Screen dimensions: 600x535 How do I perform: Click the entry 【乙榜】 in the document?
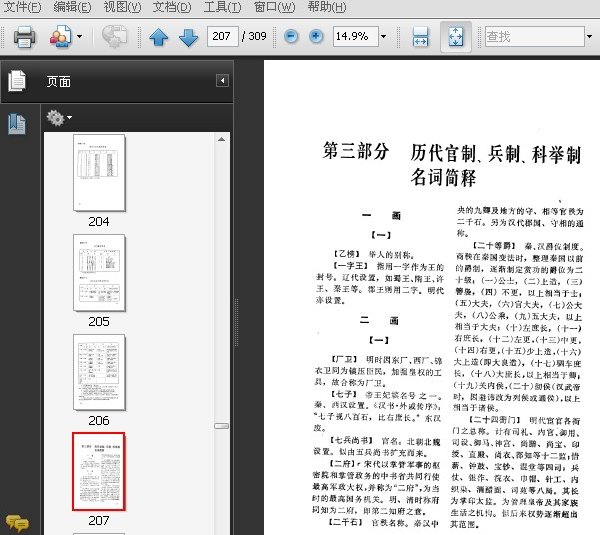click(x=346, y=254)
